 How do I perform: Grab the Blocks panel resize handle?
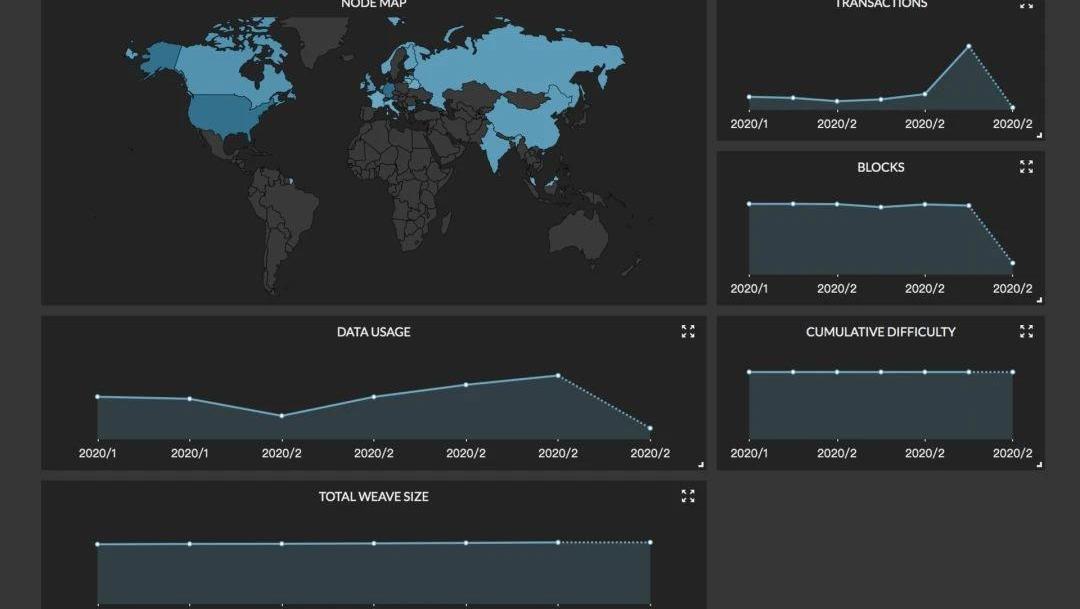1039,299
